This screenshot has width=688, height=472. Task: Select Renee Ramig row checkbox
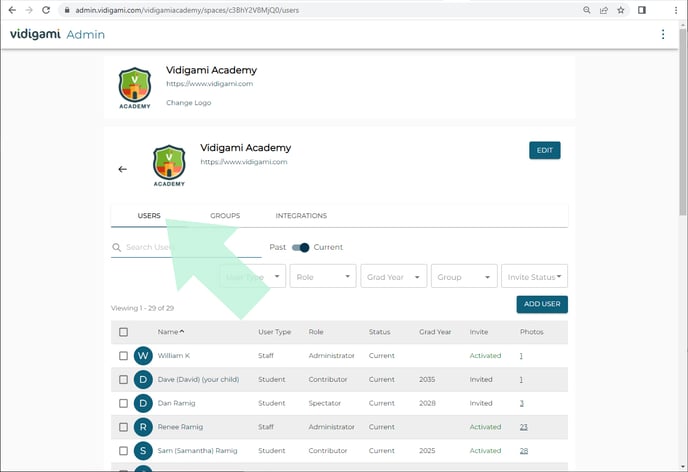[x=123, y=426]
